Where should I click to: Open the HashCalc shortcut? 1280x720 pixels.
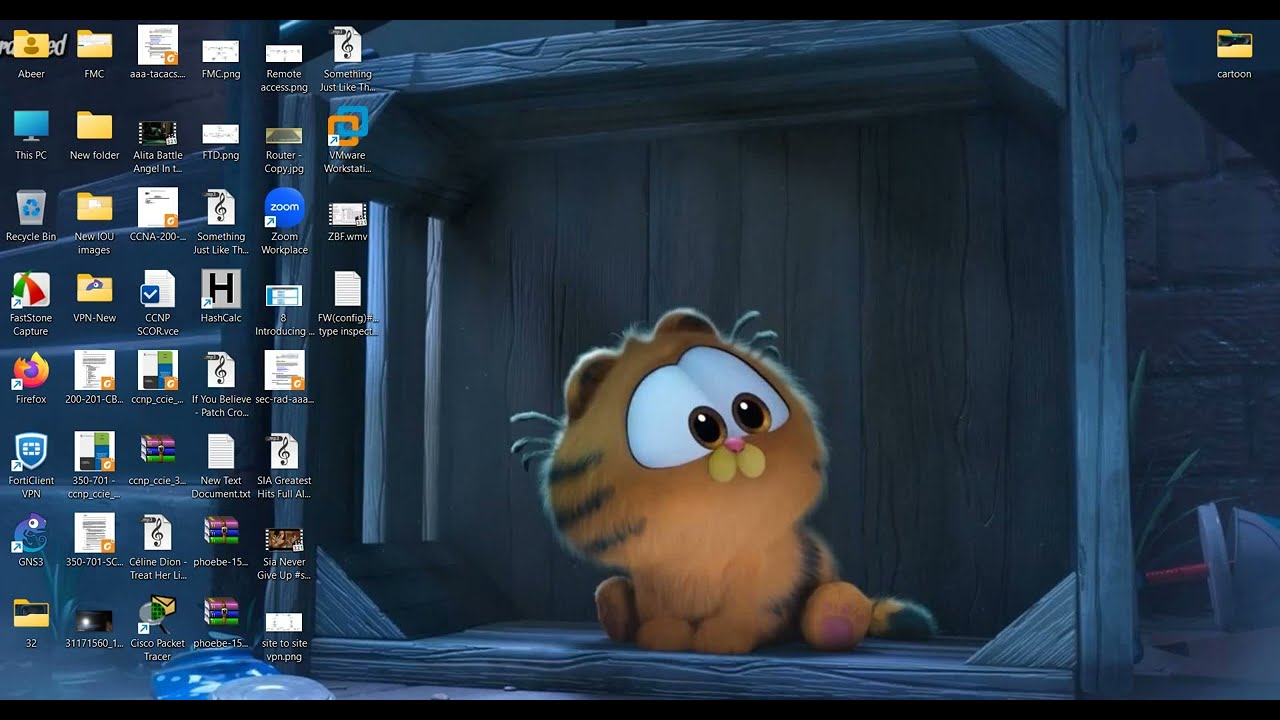[x=221, y=297]
